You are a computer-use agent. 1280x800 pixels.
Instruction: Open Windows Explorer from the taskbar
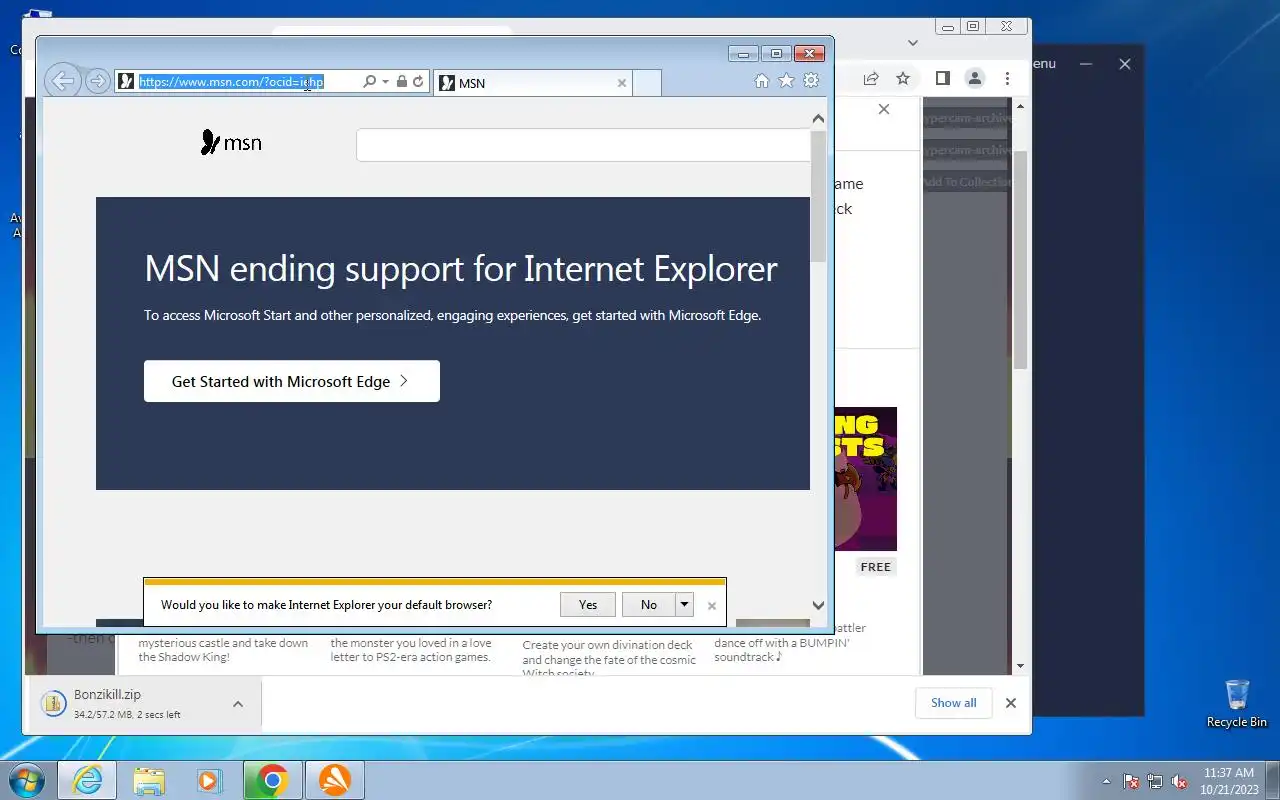point(149,780)
